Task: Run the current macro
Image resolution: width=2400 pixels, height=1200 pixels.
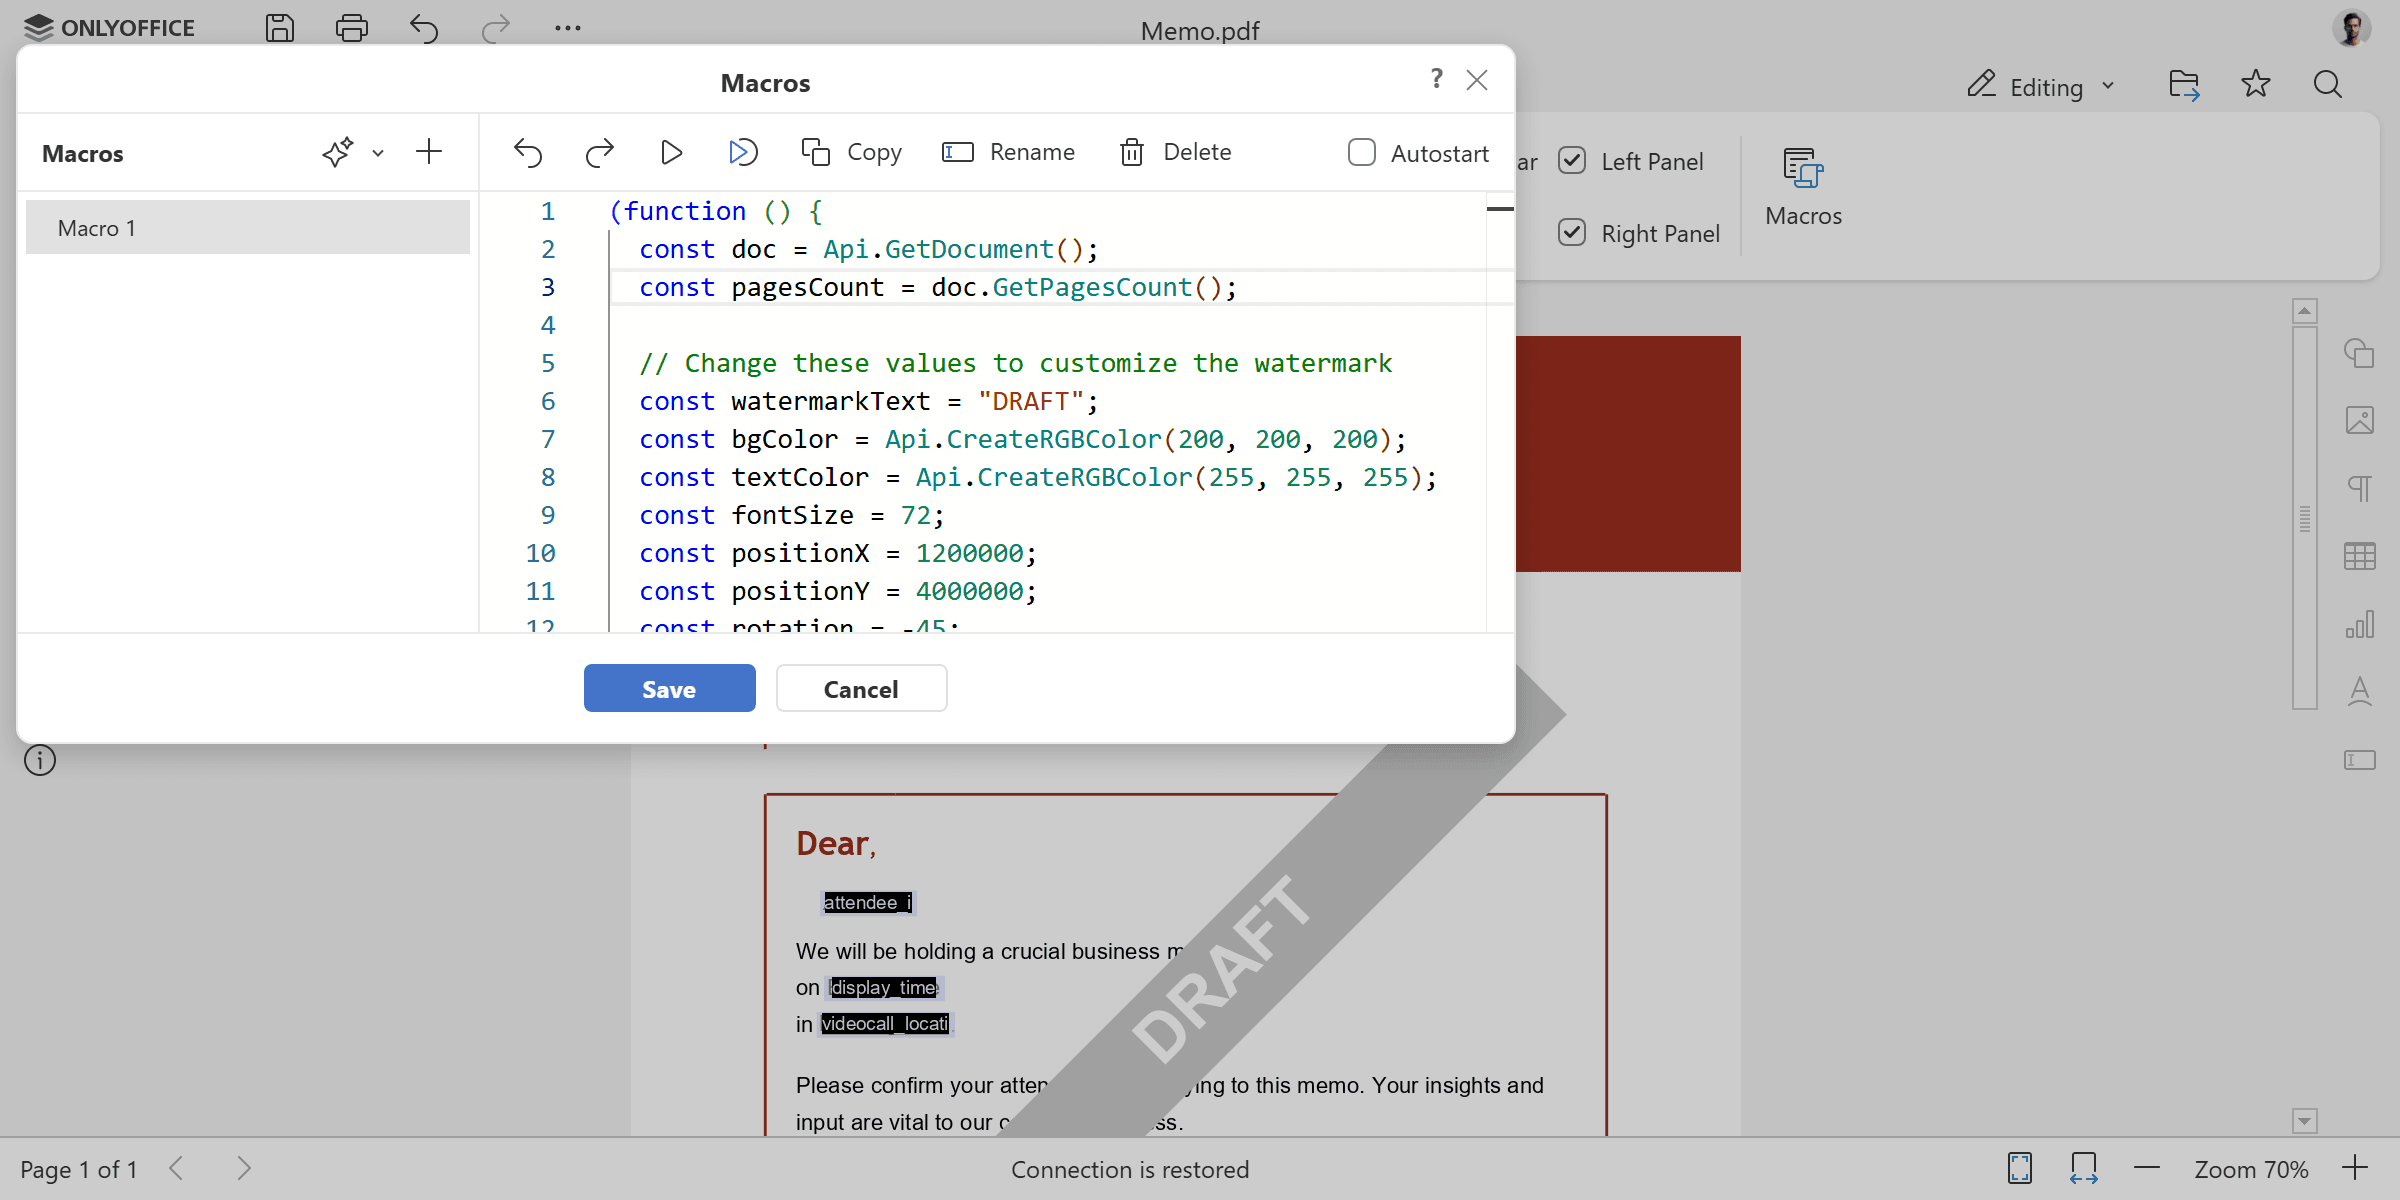Action: pos(671,152)
